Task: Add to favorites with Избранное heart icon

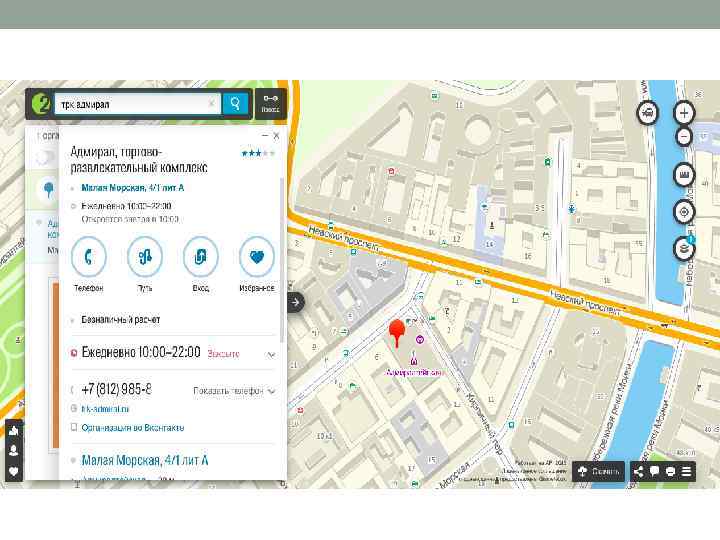Action: [x=257, y=256]
